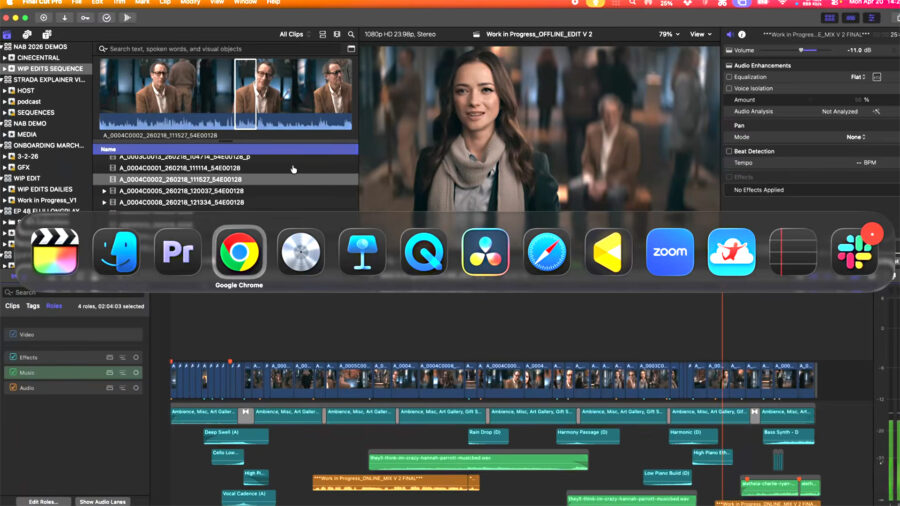Enable the Beat Detection checkbox

pos(729,151)
